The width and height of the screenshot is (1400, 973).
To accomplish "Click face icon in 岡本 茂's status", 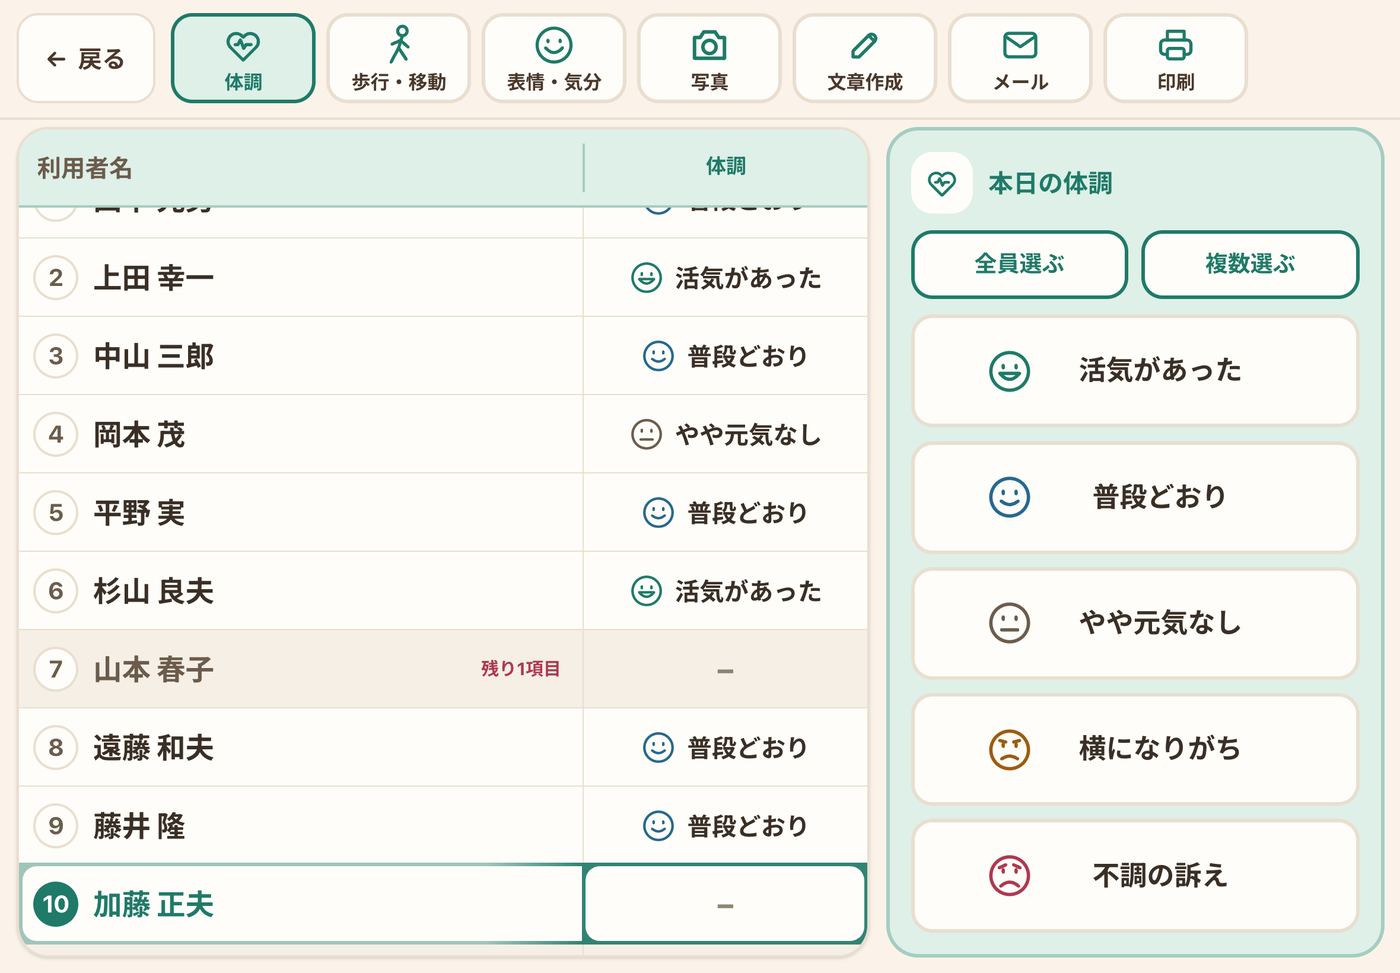I will 646,434.
